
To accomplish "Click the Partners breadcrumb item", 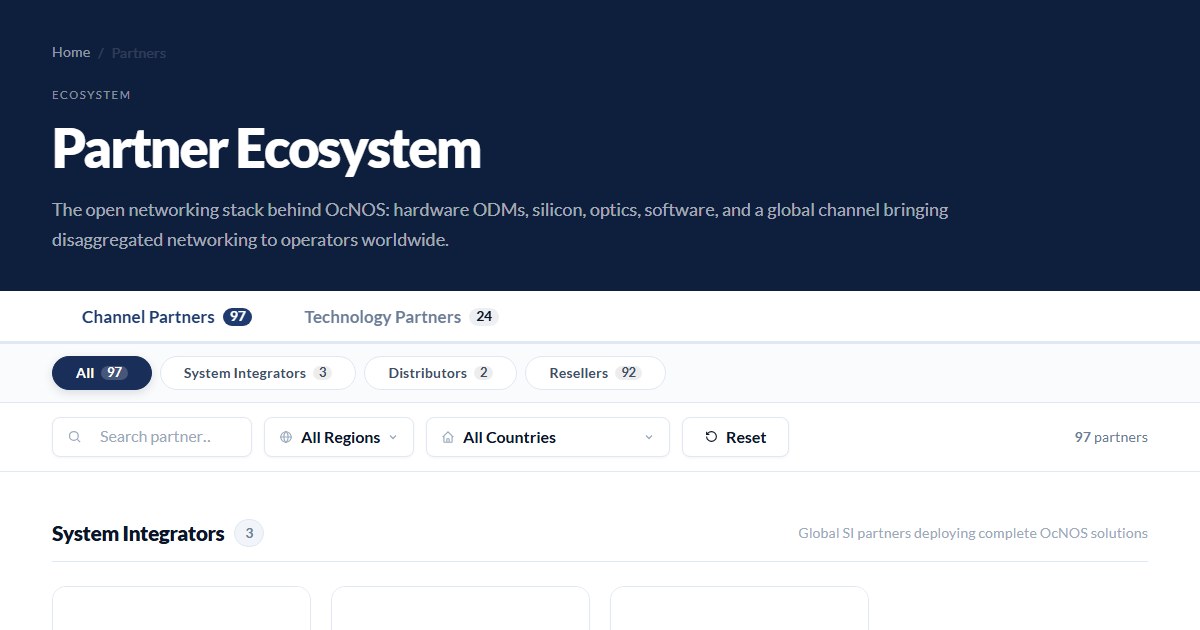I will pos(139,53).
